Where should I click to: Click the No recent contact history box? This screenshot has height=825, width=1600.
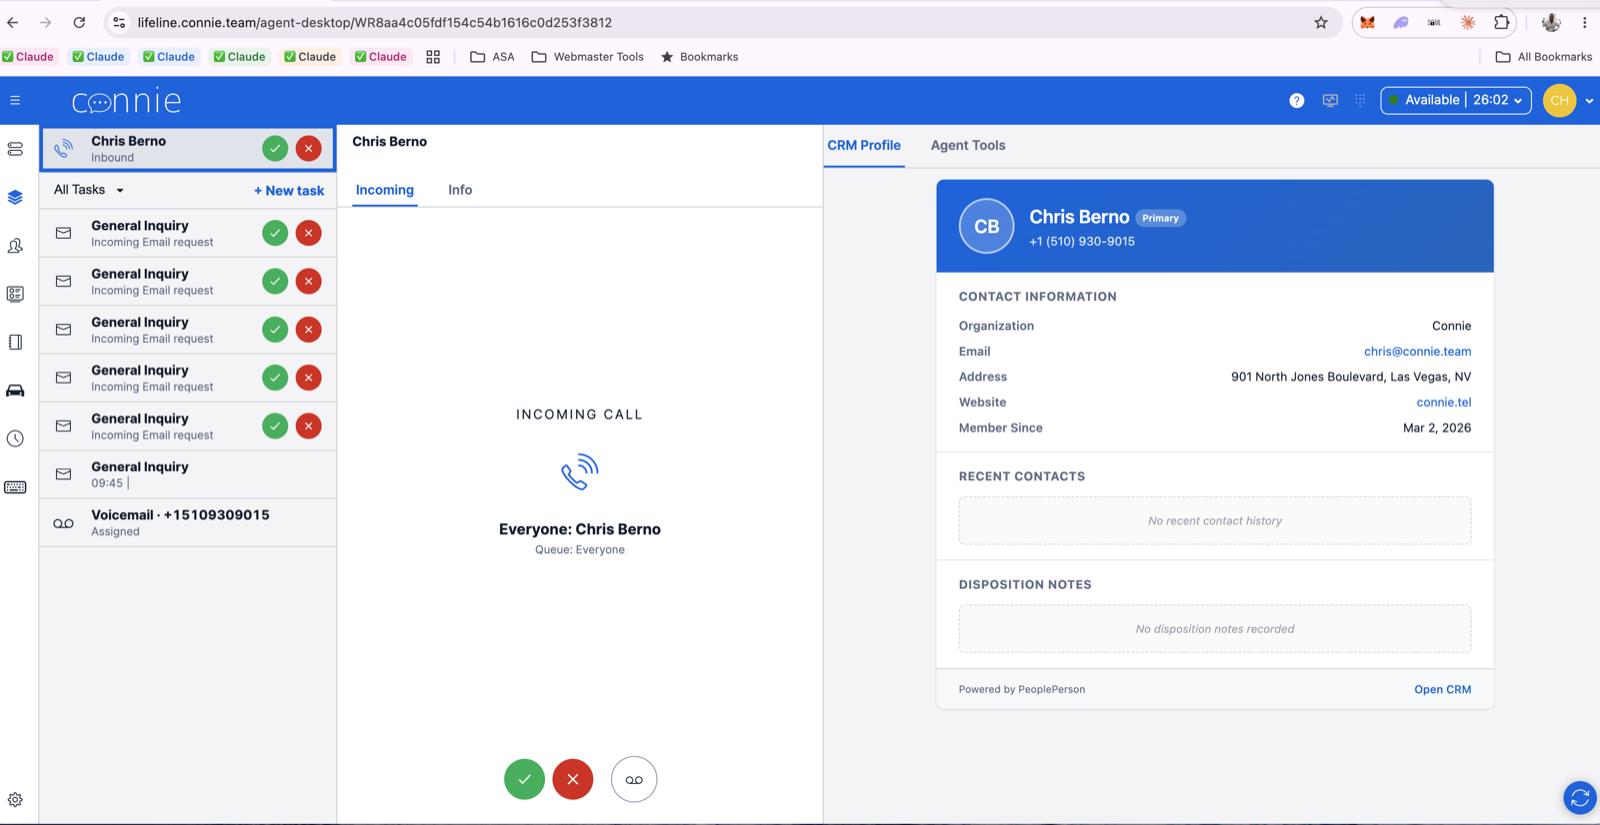click(x=1214, y=521)
